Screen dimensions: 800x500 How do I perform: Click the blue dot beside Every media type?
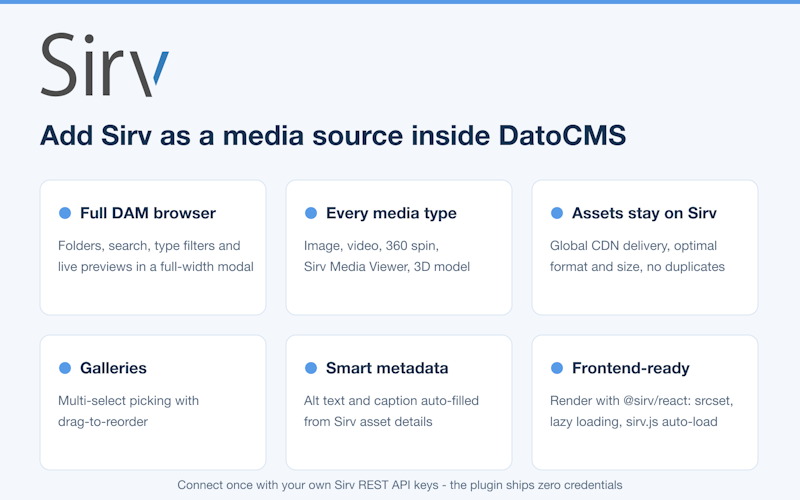(311, 213)
